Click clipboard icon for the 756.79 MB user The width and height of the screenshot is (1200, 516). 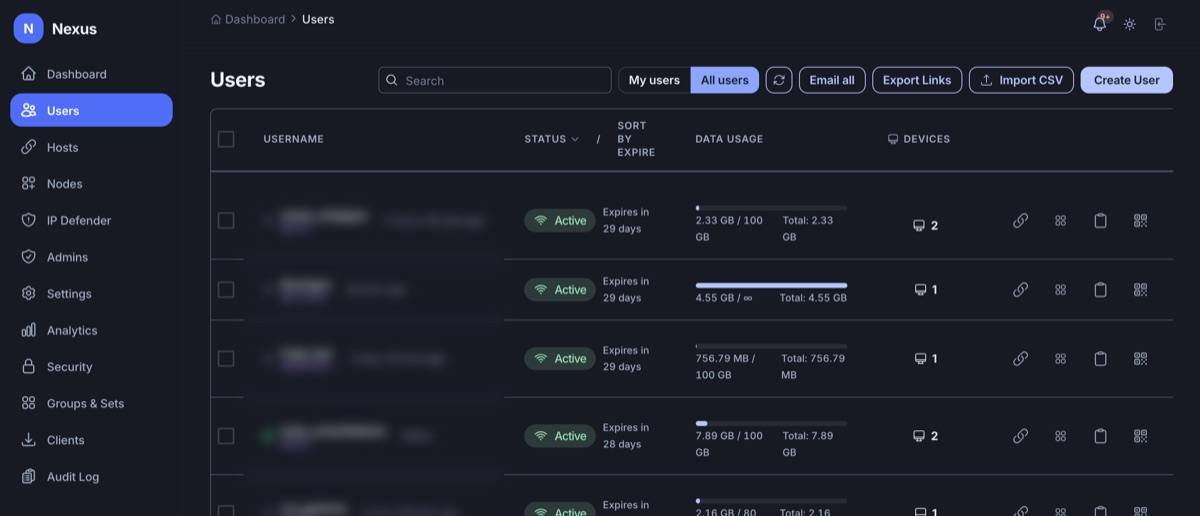1100,358
